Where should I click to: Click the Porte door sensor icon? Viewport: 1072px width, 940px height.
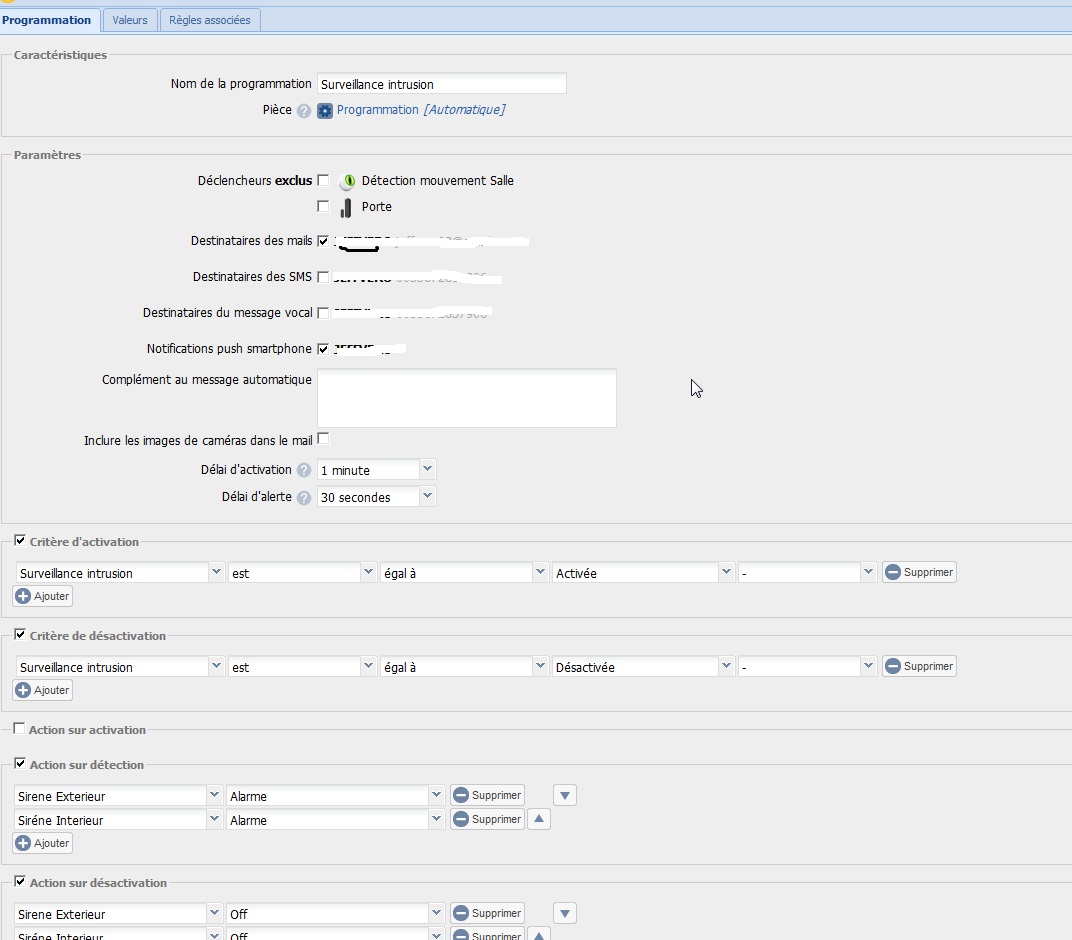point(346,208)
